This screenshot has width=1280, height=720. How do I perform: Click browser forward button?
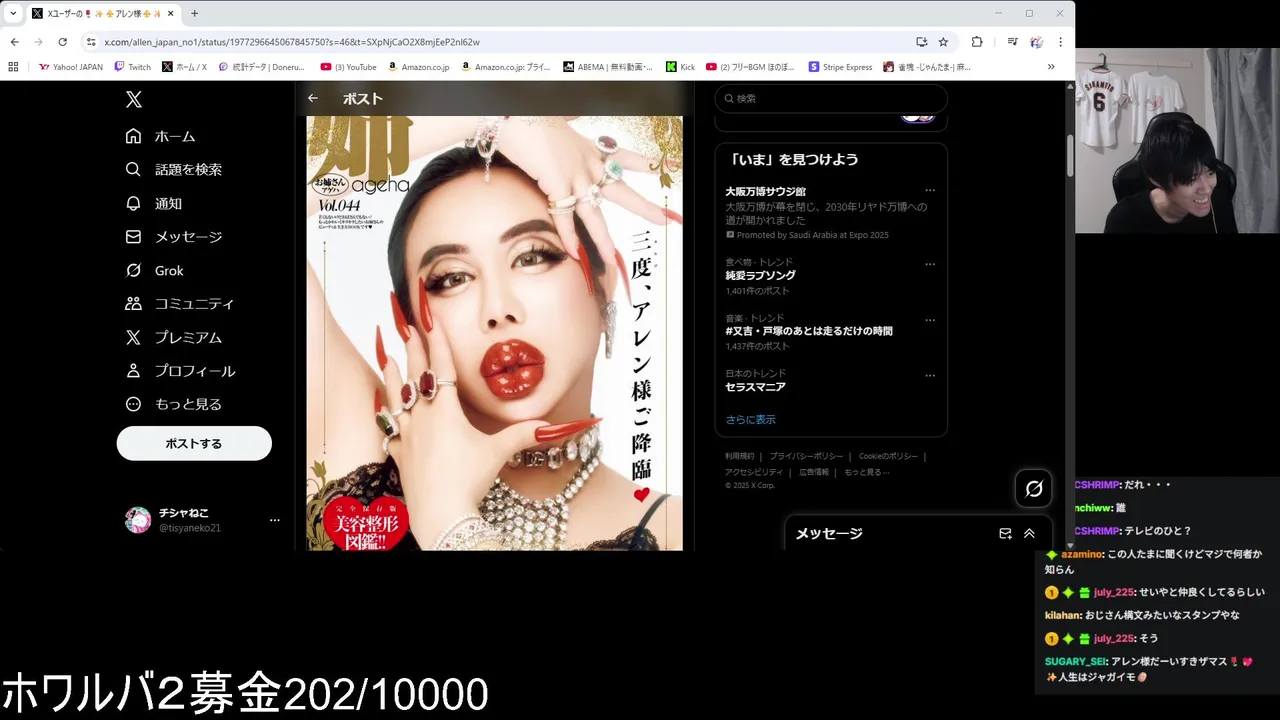[38, 42]
